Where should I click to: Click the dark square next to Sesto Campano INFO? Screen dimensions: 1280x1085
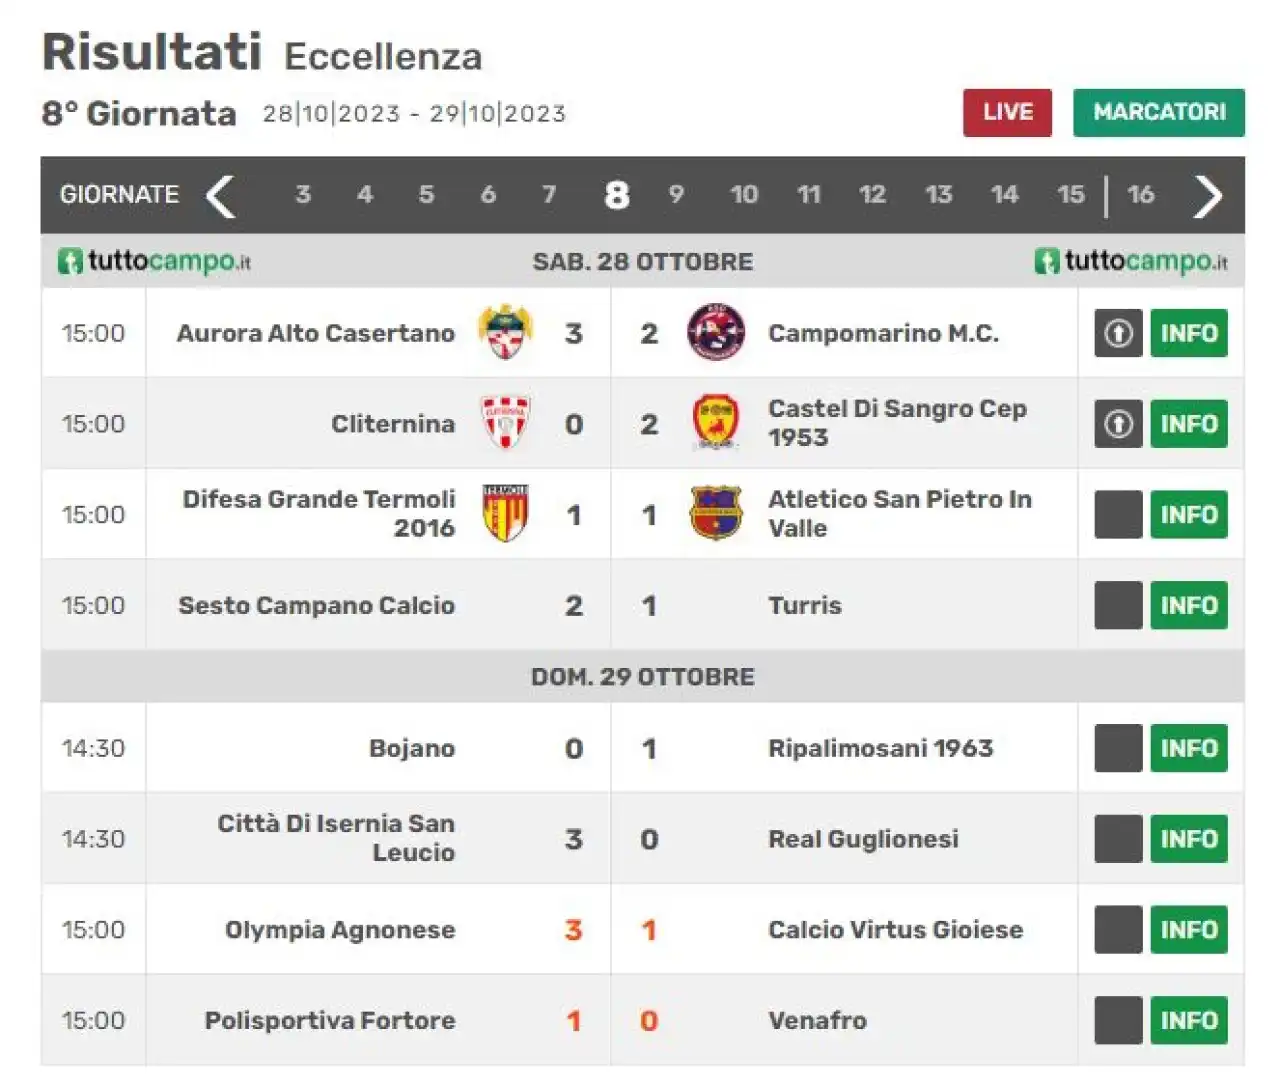click(x=1118, y=605)
